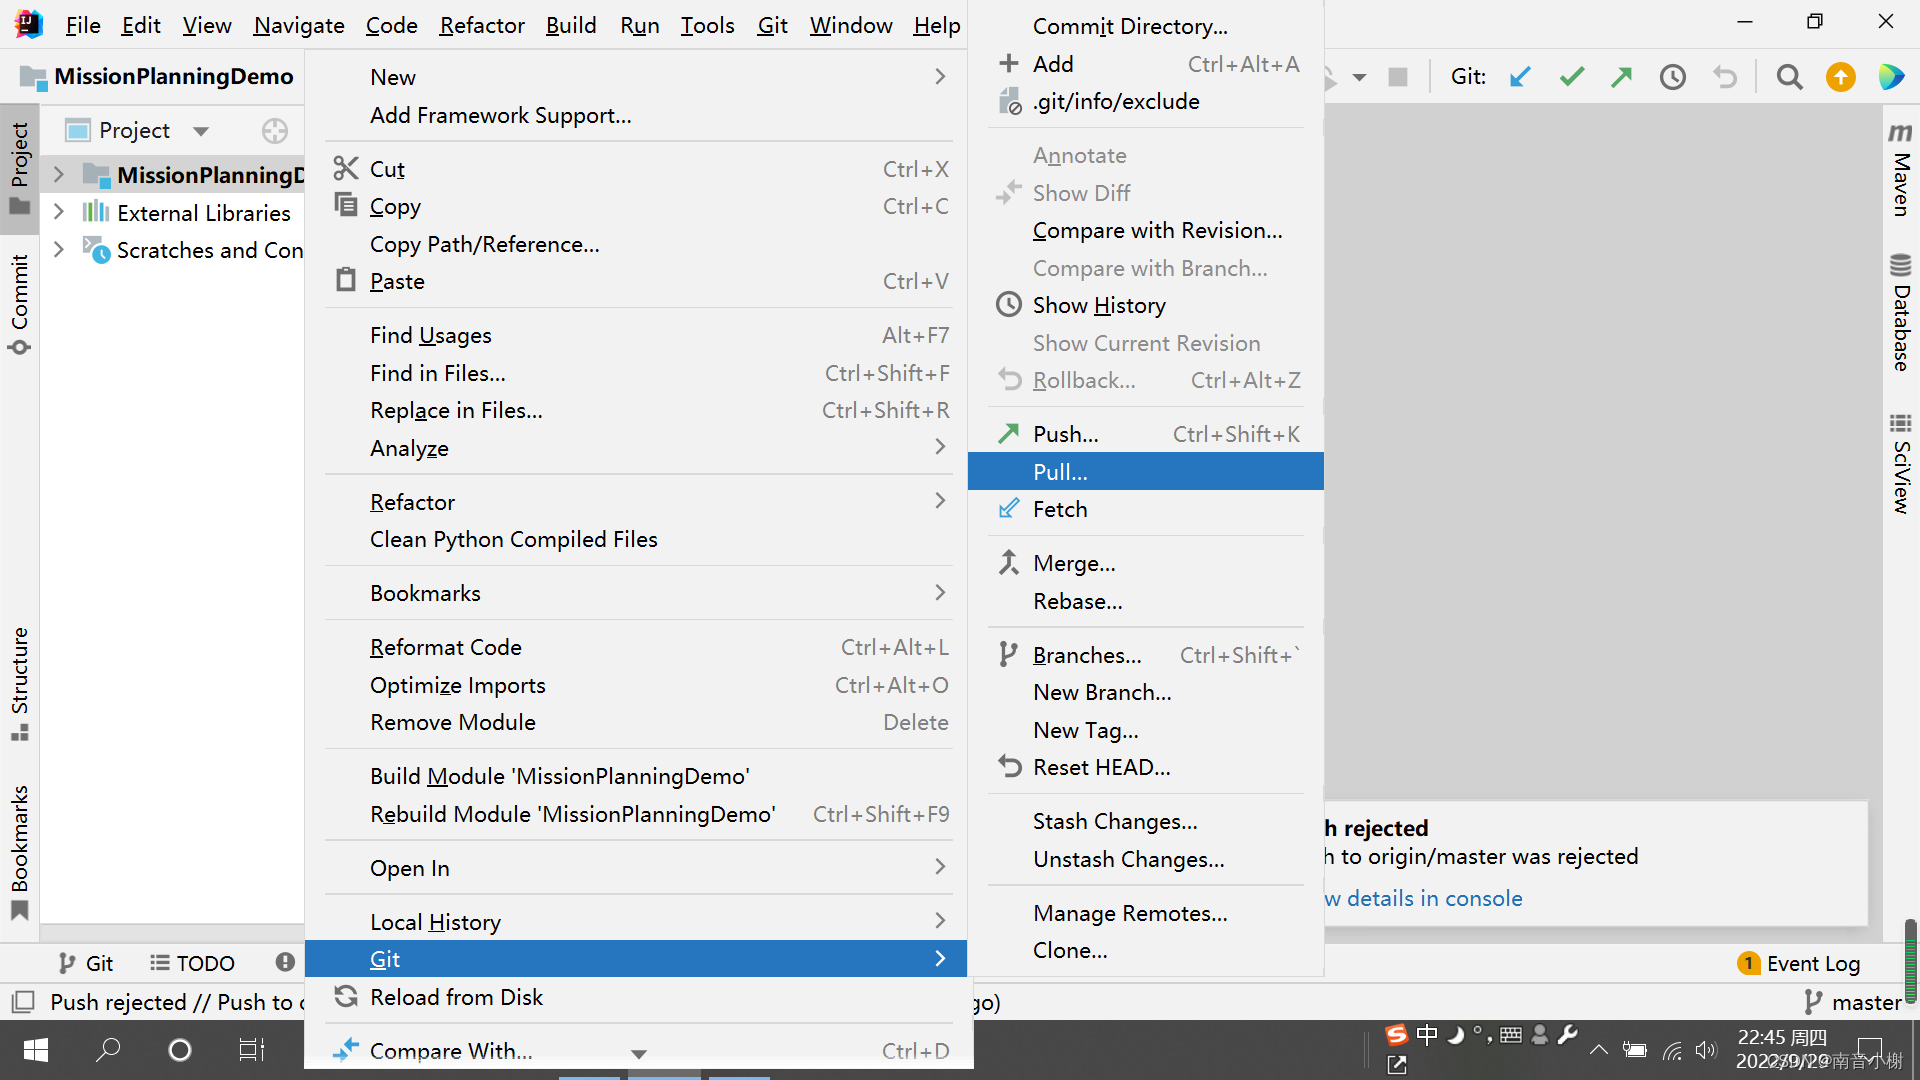Screen dimensions: 1920x1080
Task: Click the Git history clock icon
Action: coord(1673,75)
